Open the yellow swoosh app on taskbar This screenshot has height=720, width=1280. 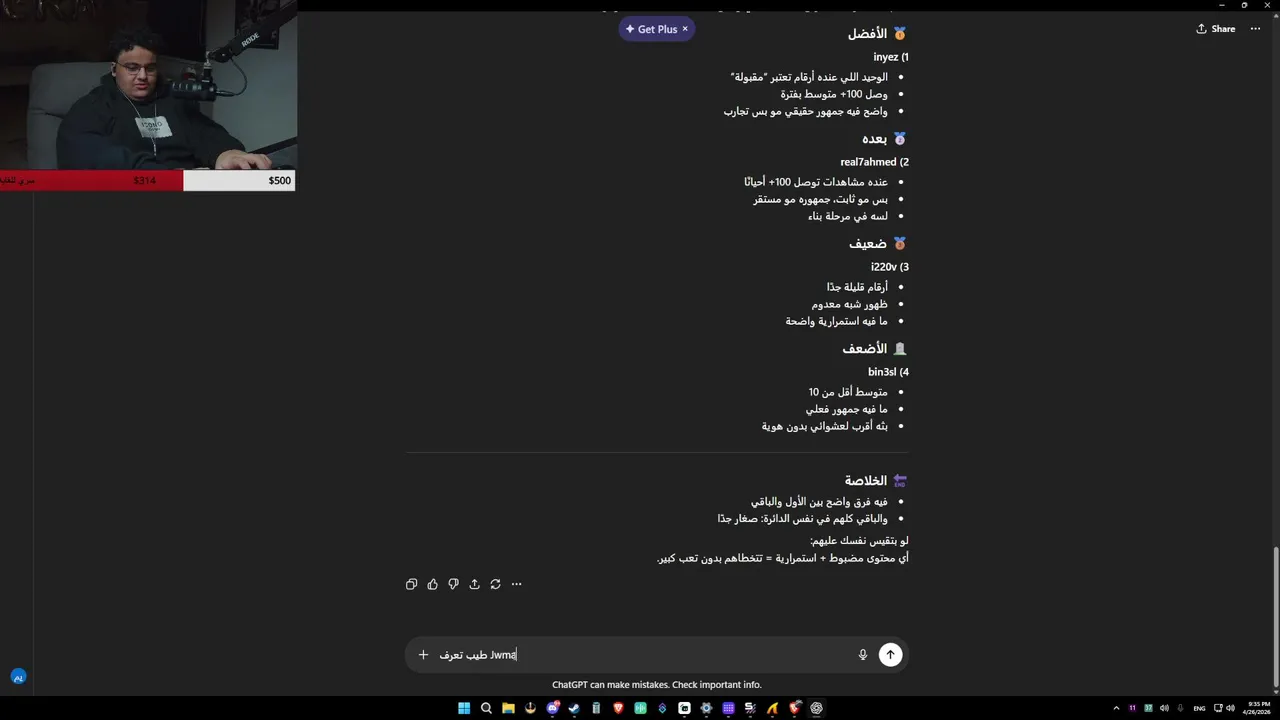(x=772, y=708)
